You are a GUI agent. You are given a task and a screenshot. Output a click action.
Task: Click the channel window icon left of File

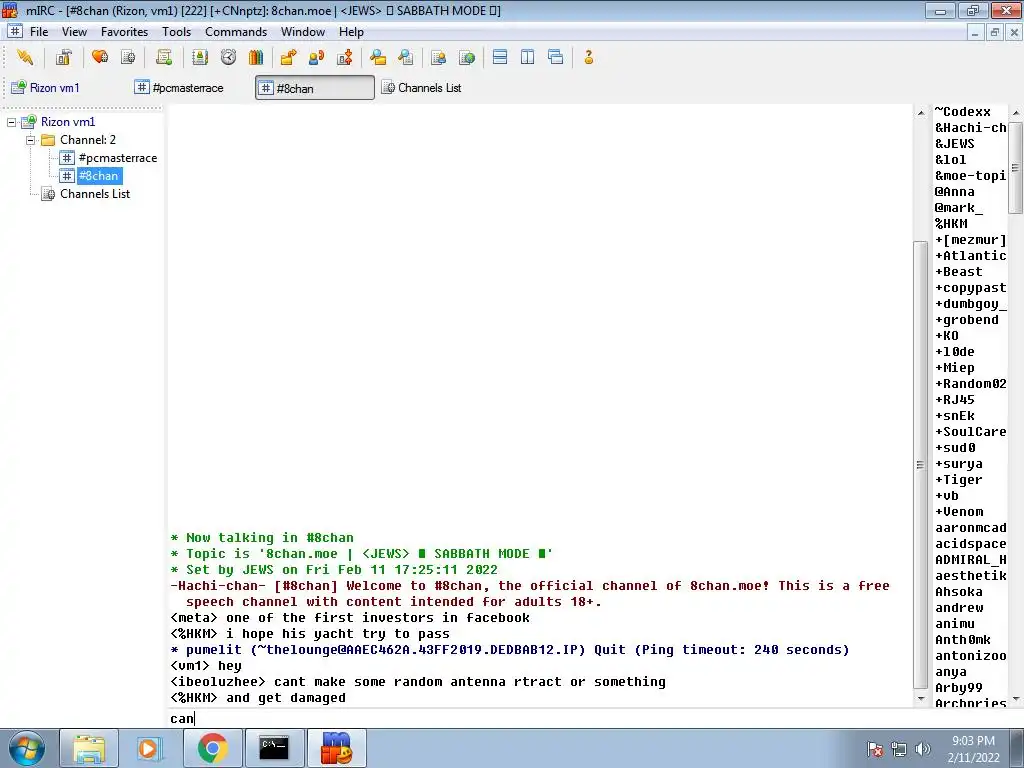15,31
